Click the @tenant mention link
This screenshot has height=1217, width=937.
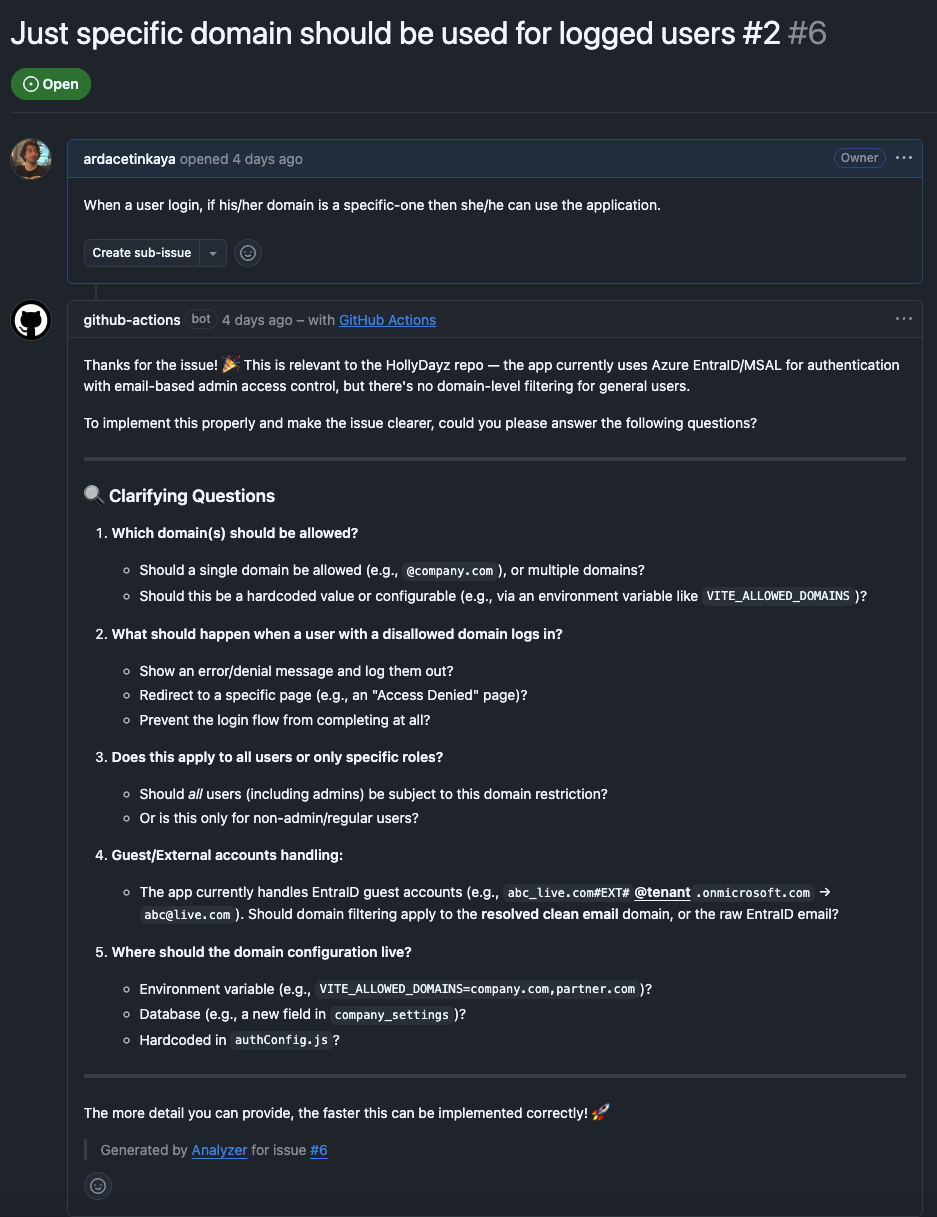pos(662,892)
